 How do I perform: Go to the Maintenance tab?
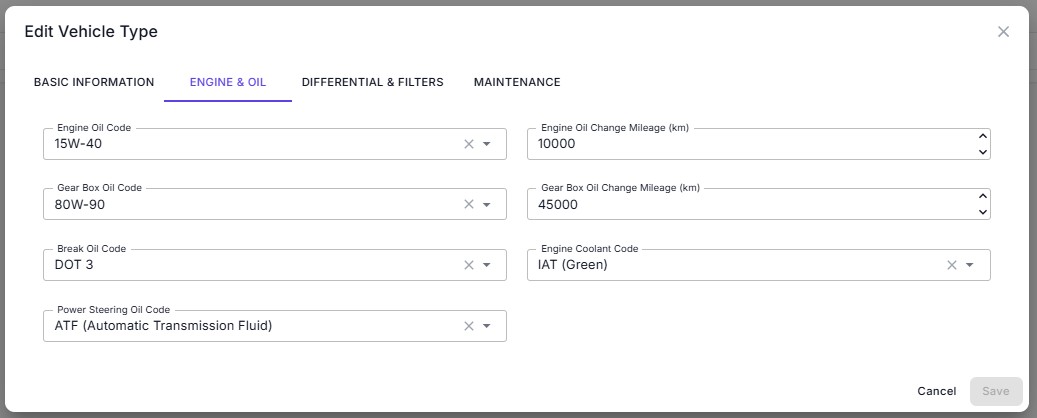517,82
